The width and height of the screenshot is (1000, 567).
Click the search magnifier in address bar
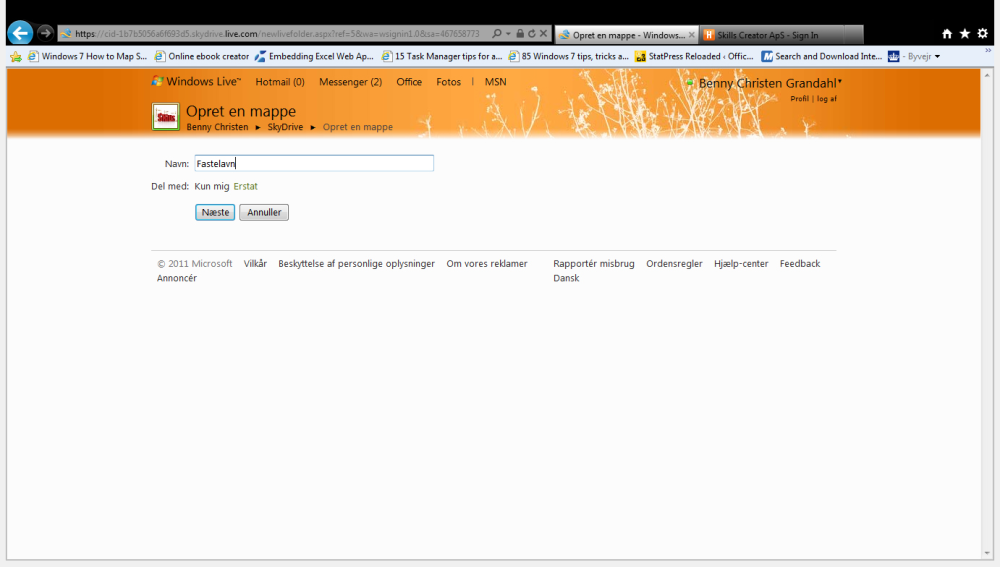496,34
